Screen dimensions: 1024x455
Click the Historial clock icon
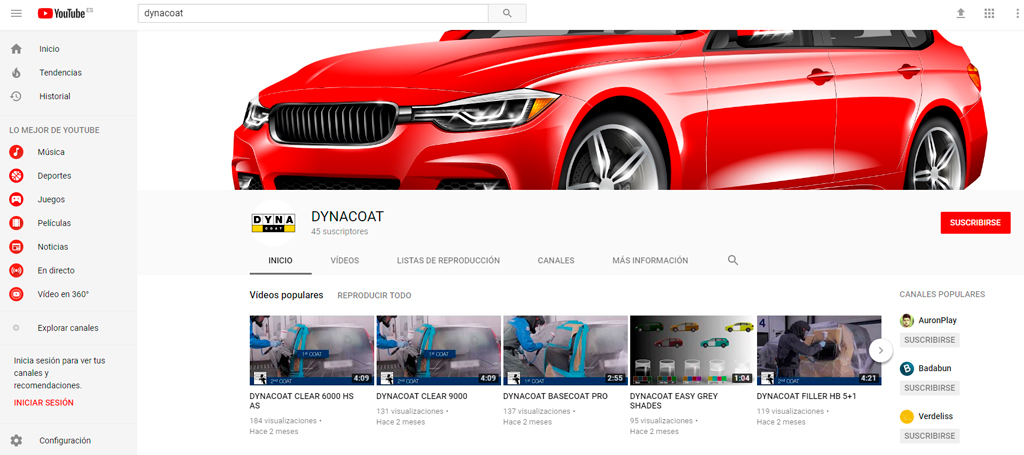click(x=16, y=96)
